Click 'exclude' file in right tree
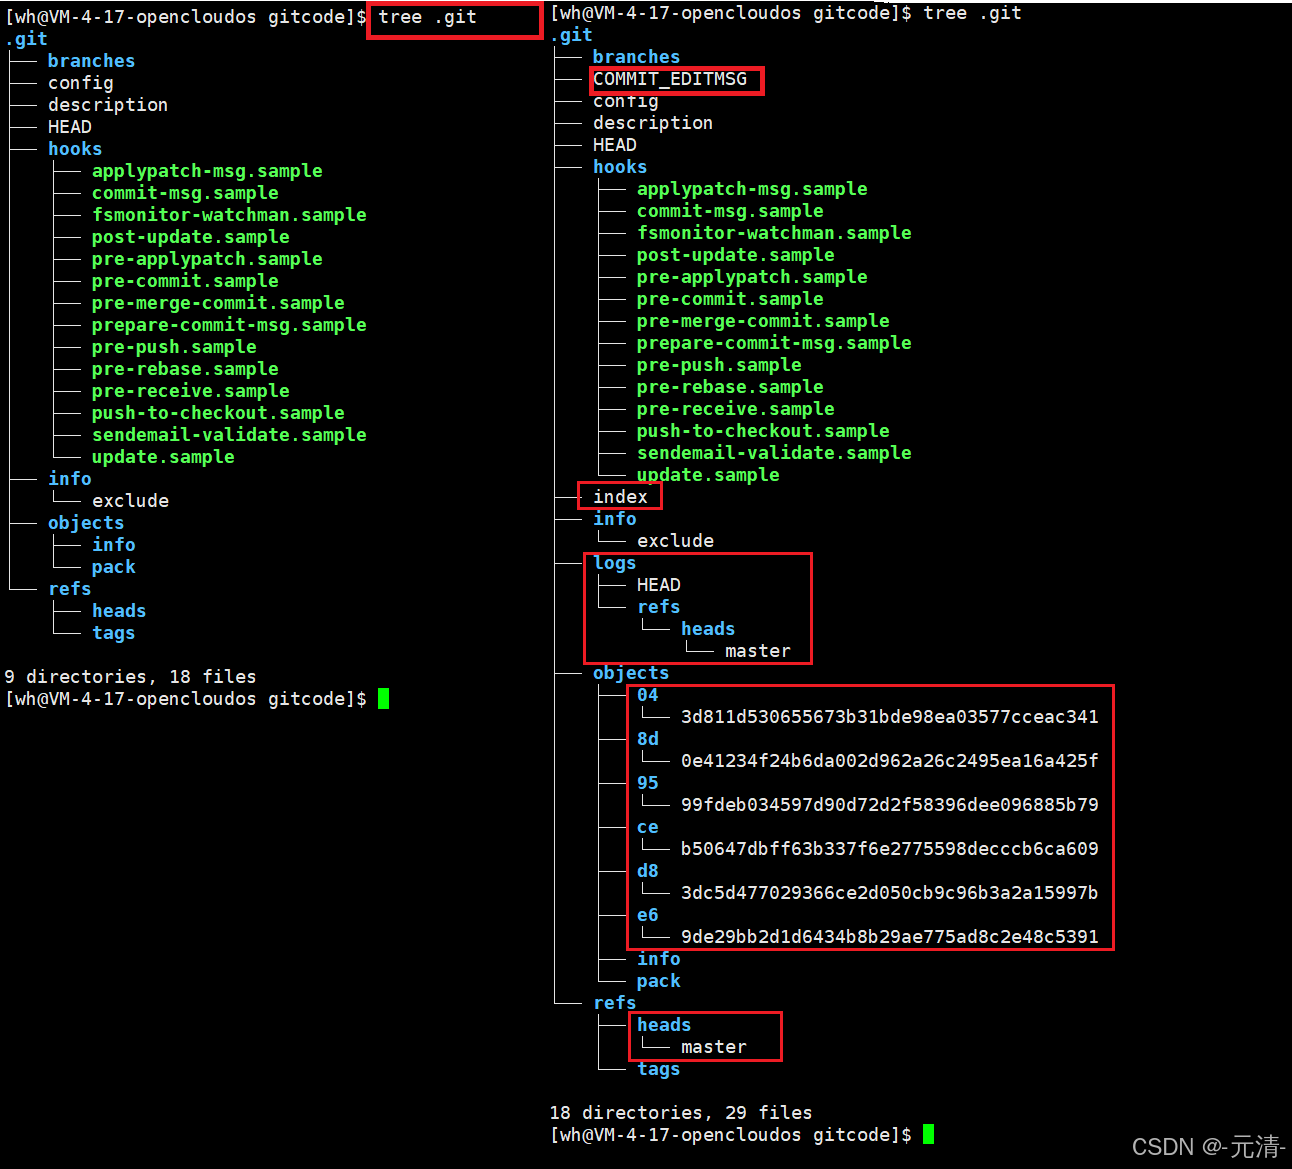The width and height of the screenshot is (1292, 1169). 675,541
